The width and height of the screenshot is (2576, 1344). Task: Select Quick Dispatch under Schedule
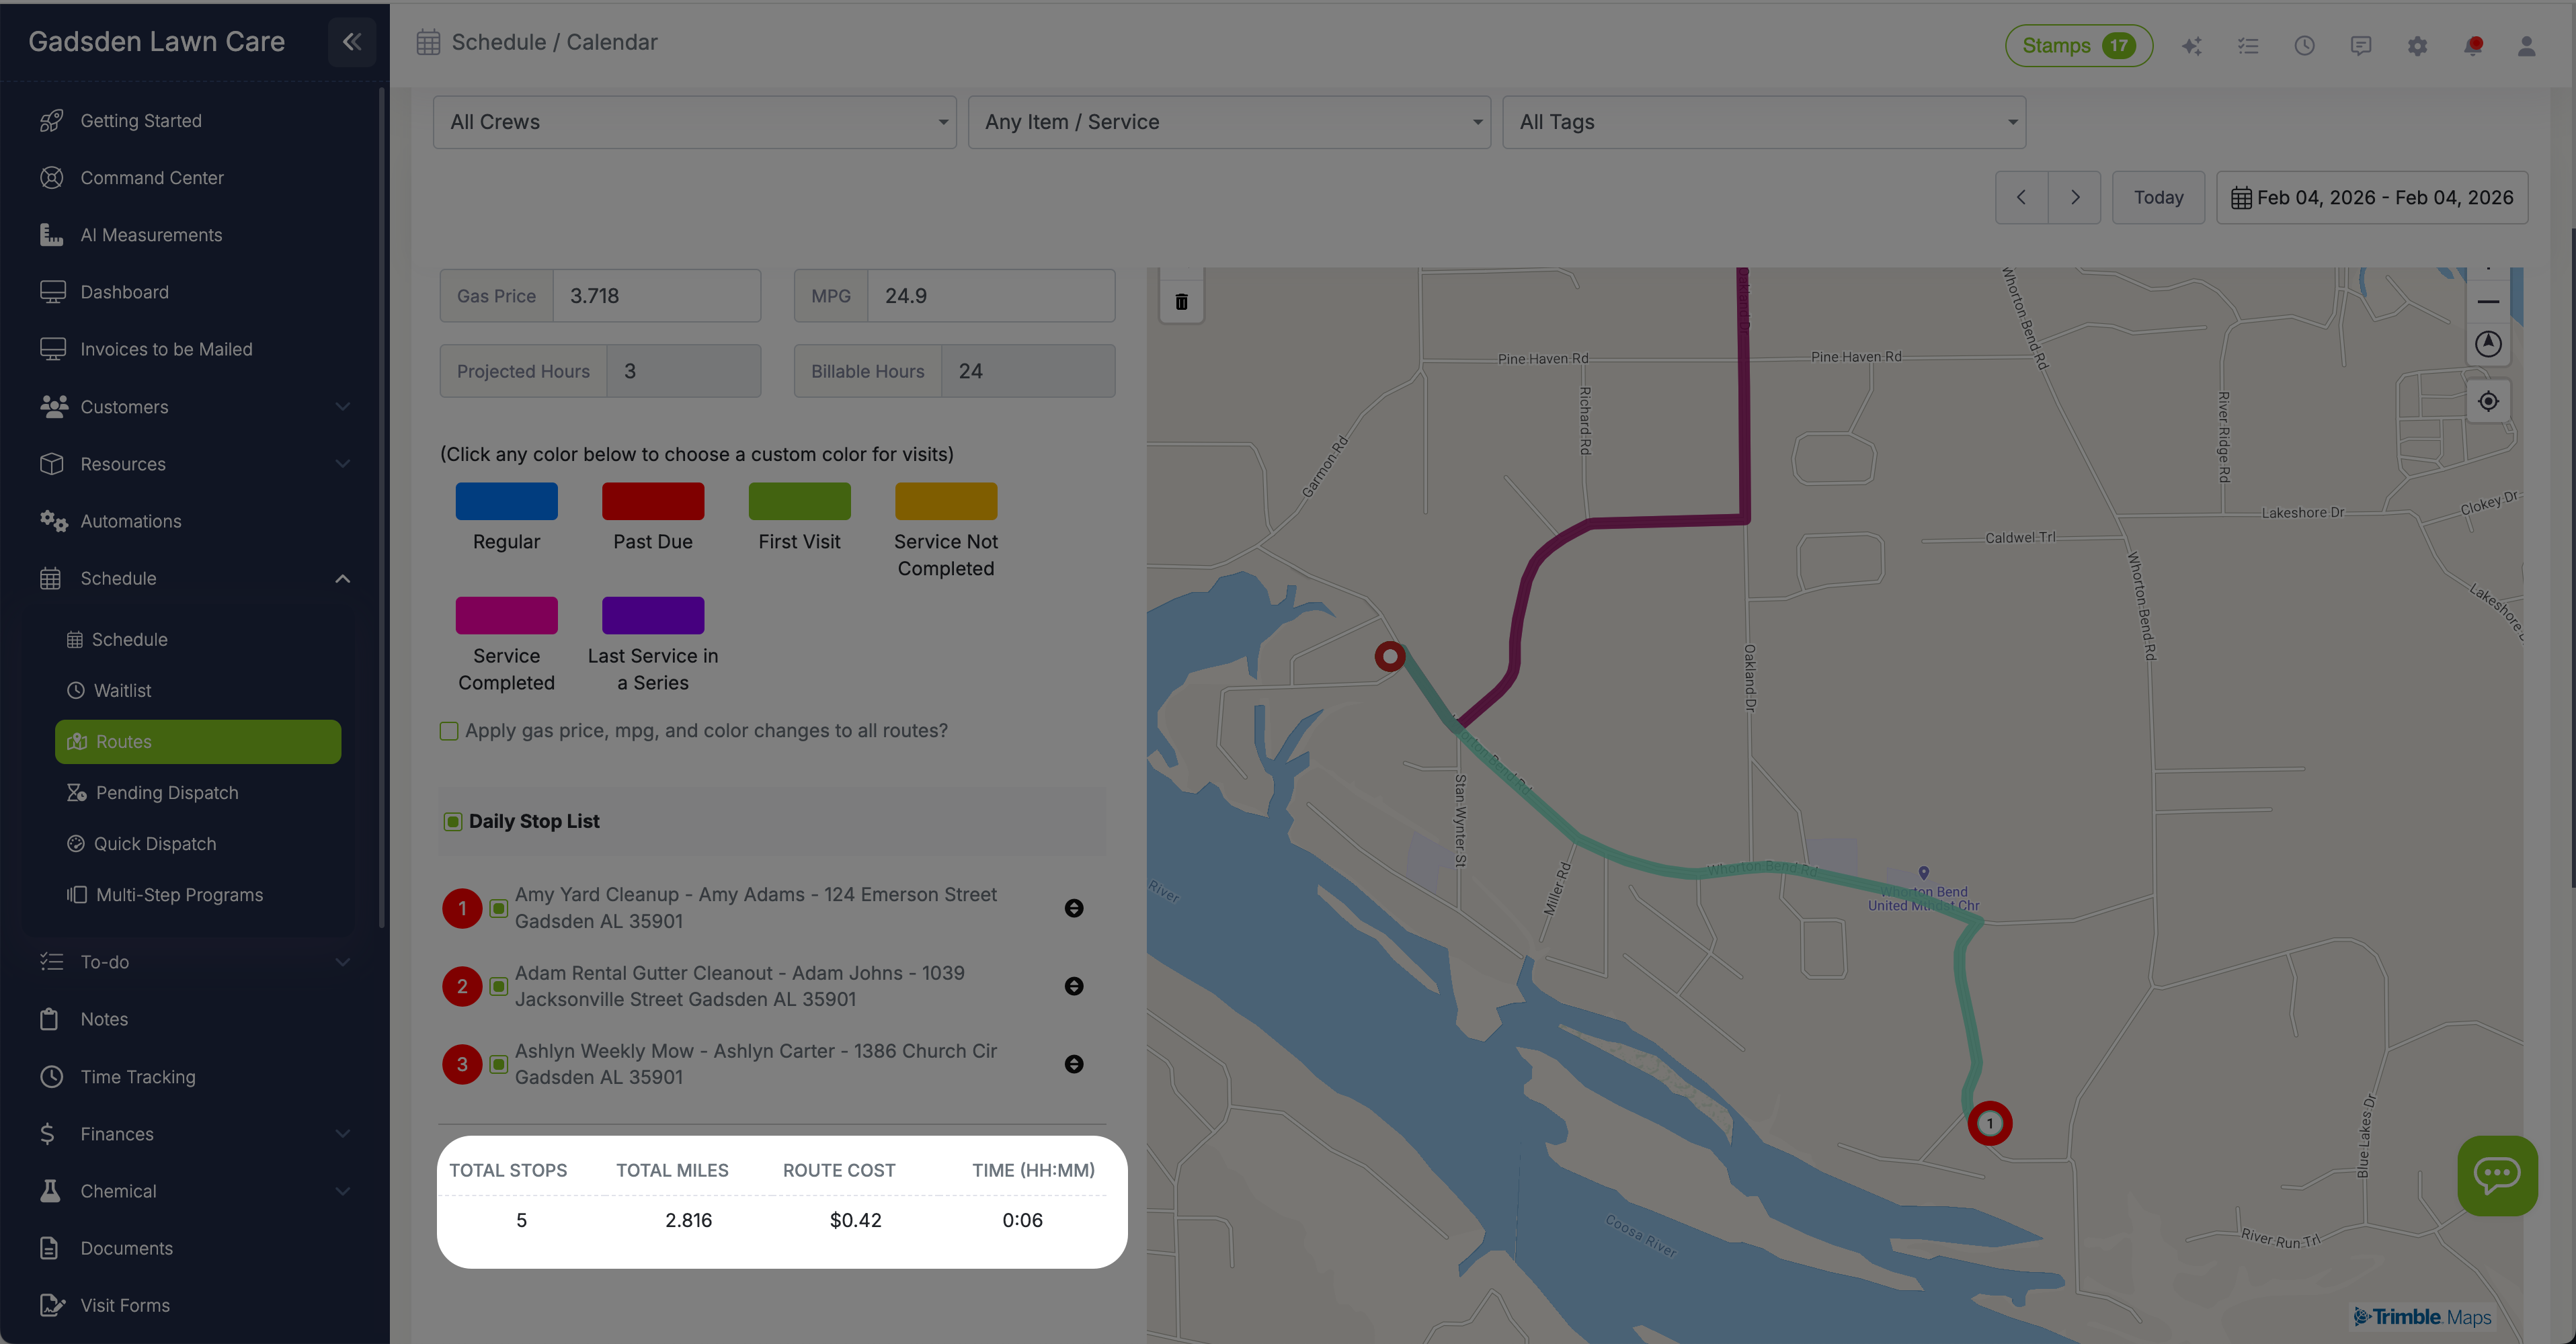[154, 843]
